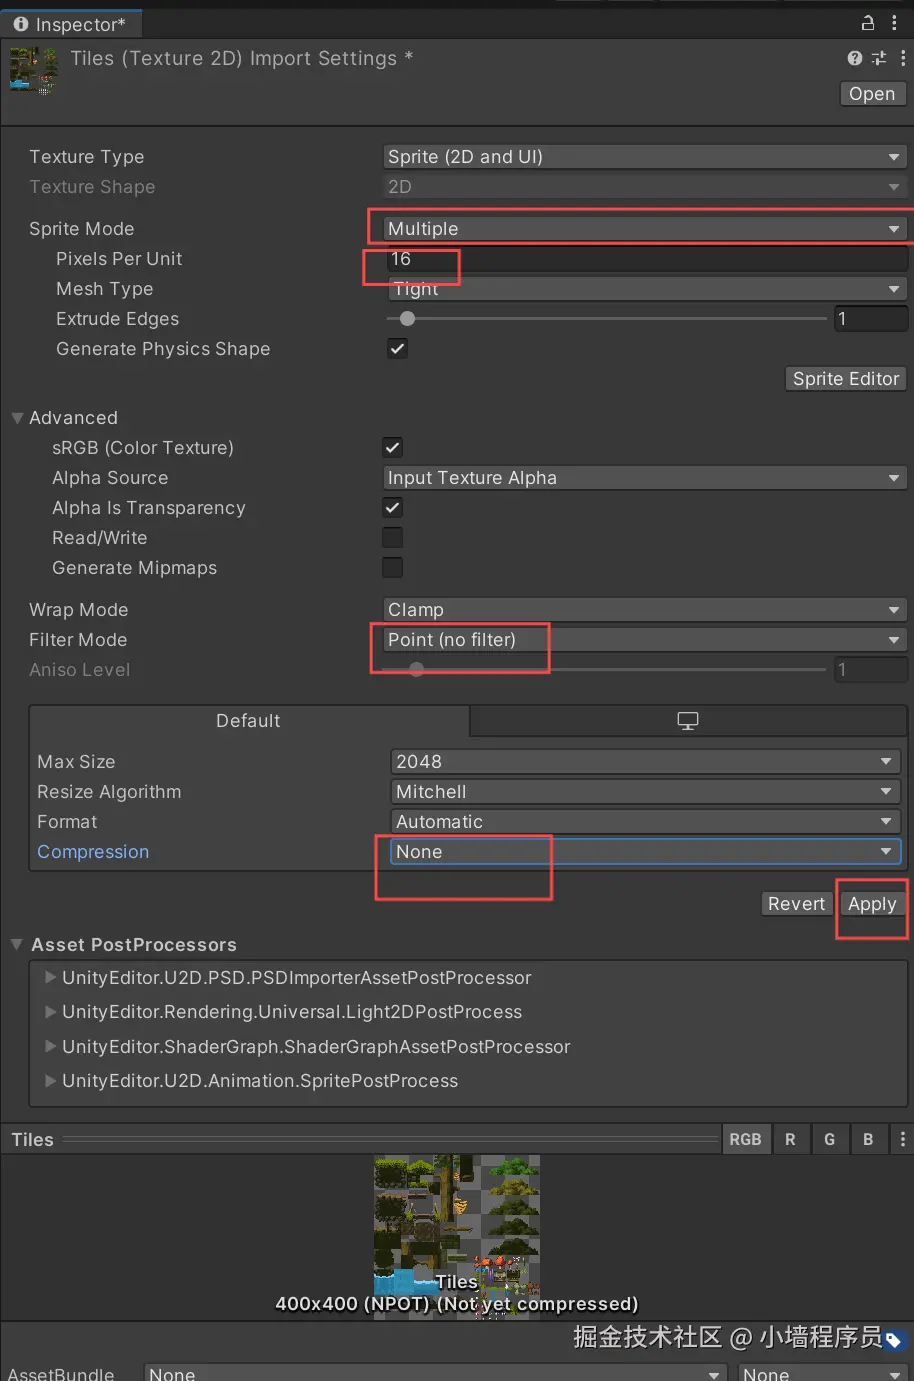Open Wrap Mode dropdown
This screenshot has height=1381, width=914.
(645, 610)
